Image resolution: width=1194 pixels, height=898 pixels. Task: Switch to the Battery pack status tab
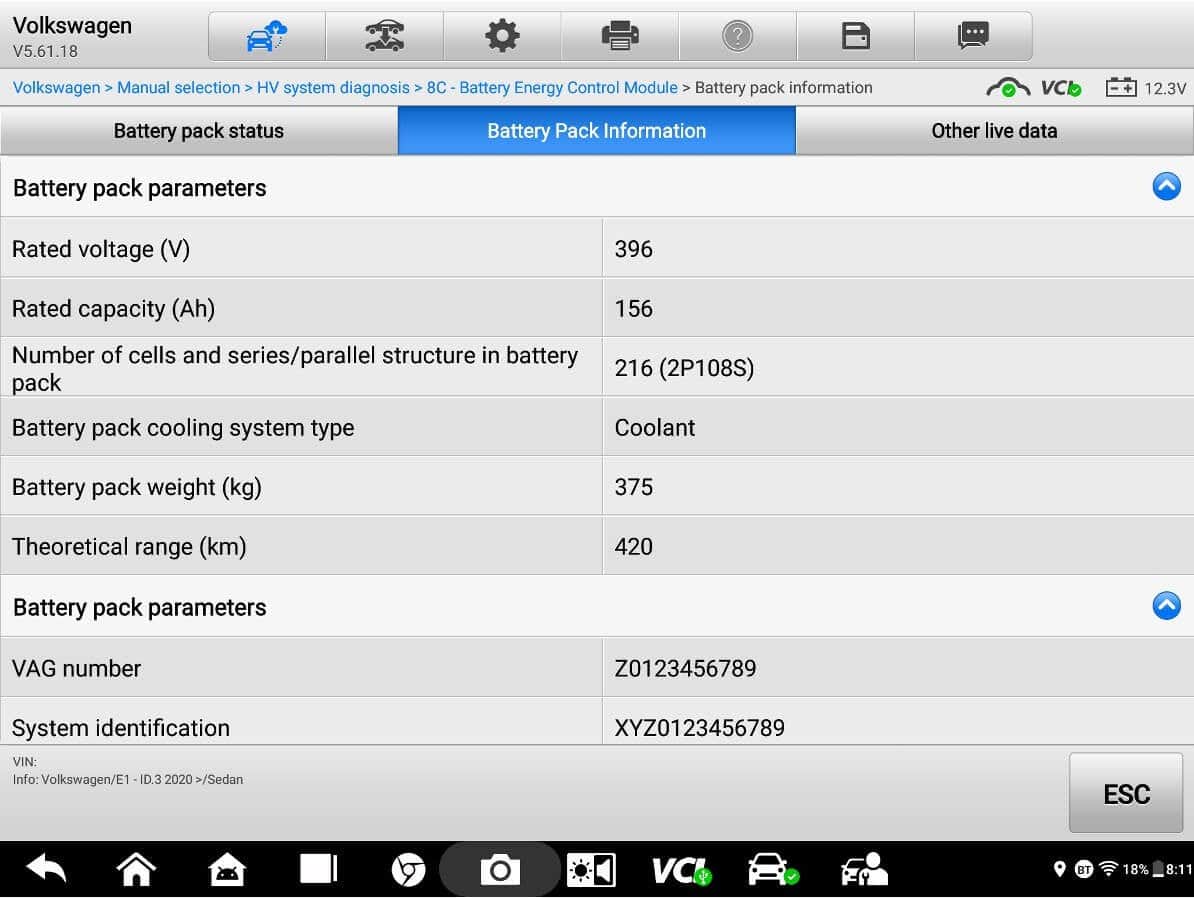pyautogui.click(x=199, y=131)
